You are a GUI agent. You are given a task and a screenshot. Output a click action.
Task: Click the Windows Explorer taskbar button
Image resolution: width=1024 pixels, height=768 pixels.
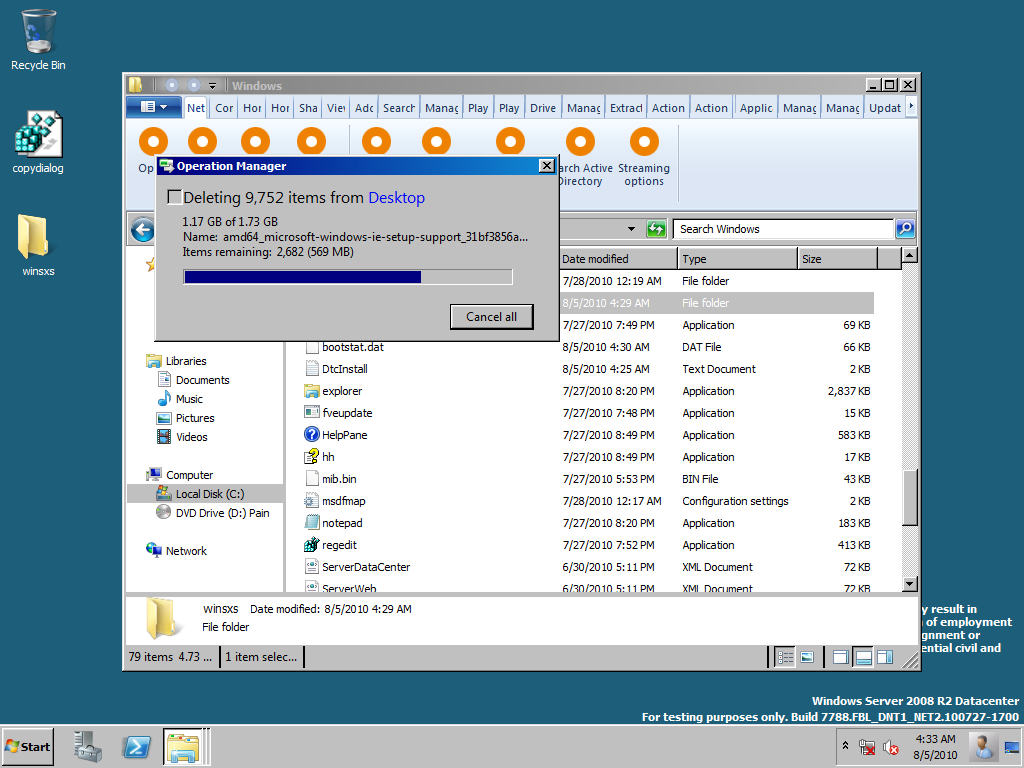coord(184,746)
